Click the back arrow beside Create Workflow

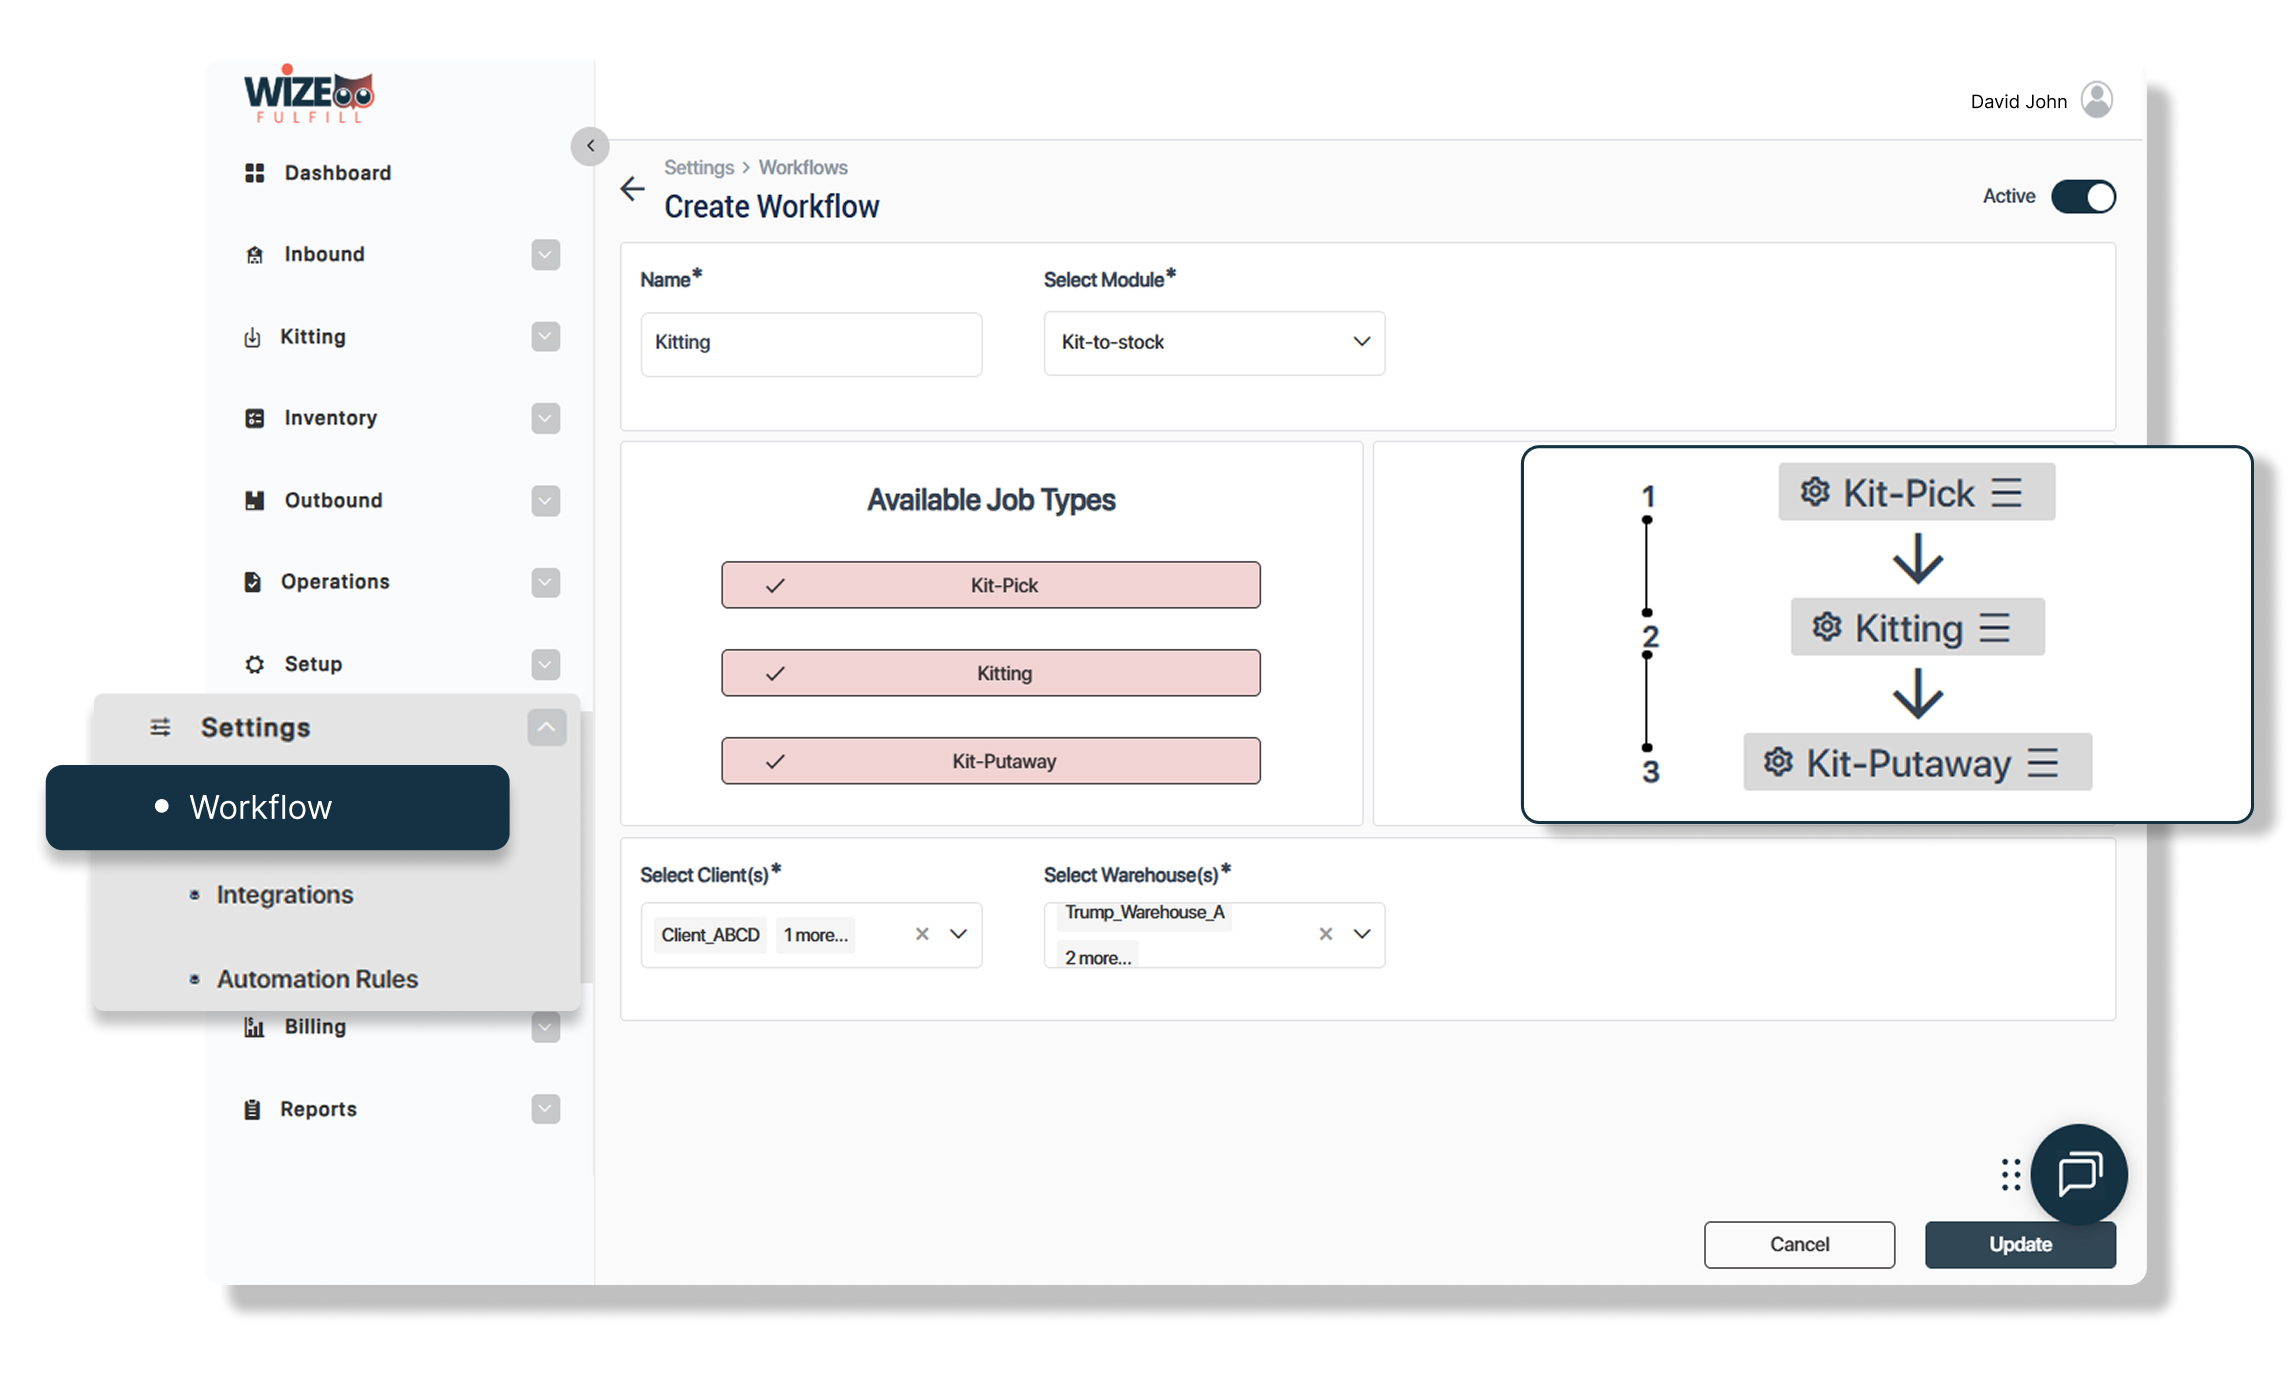point(632,189)
